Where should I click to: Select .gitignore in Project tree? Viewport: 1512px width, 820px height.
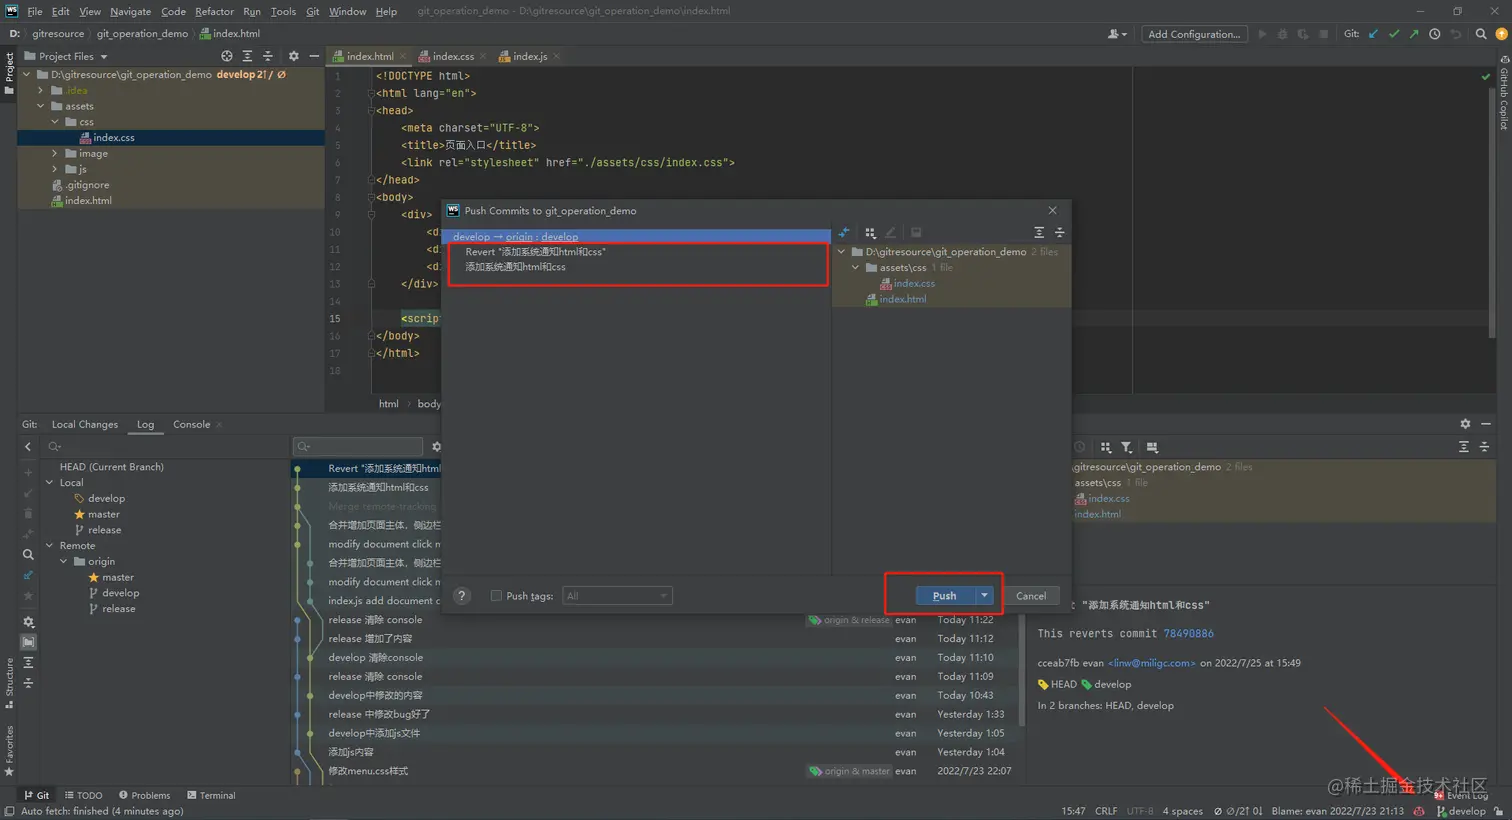87,185
